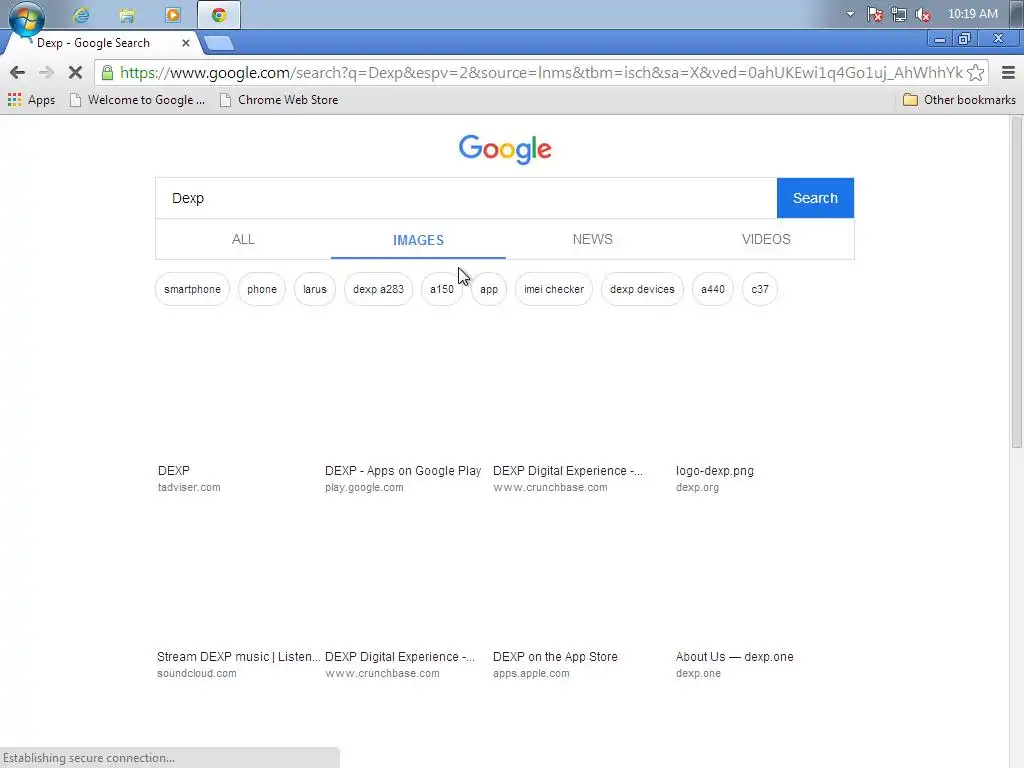
Task: Filter by app chip
Action: 488,289
